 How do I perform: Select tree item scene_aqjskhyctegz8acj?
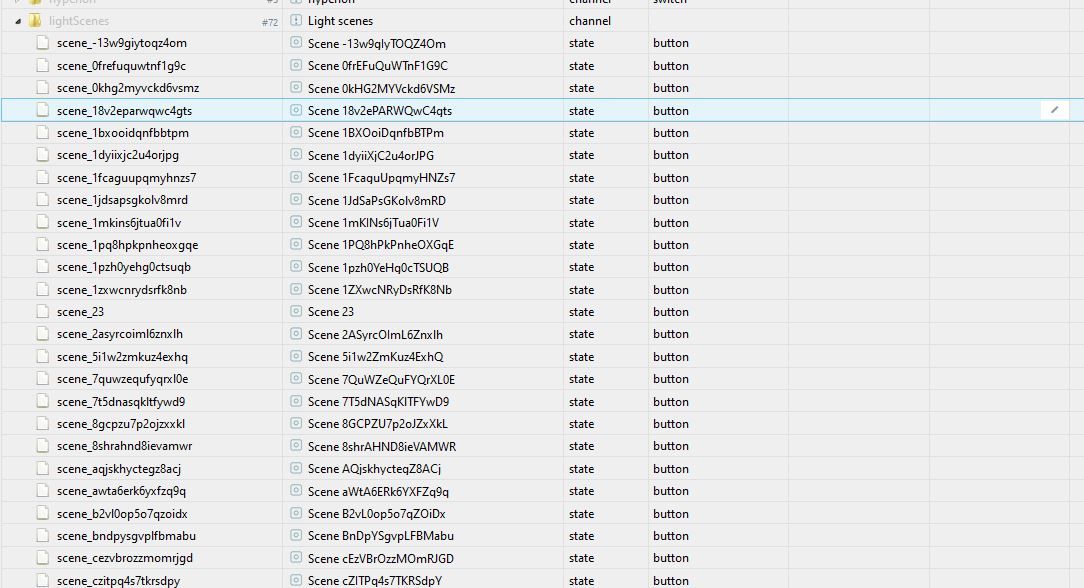119,468
